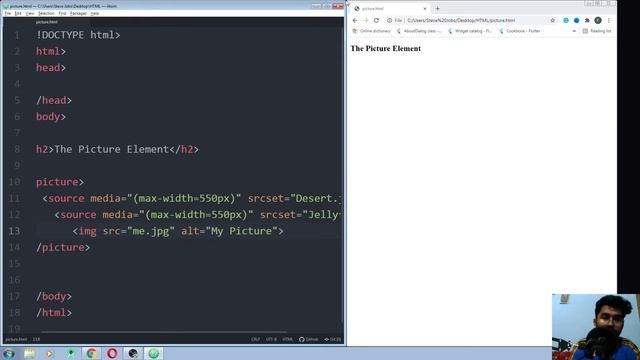Click the HTML grammar selector in status bar
Viewport: 640px width, 360px height.
(287, 340)
